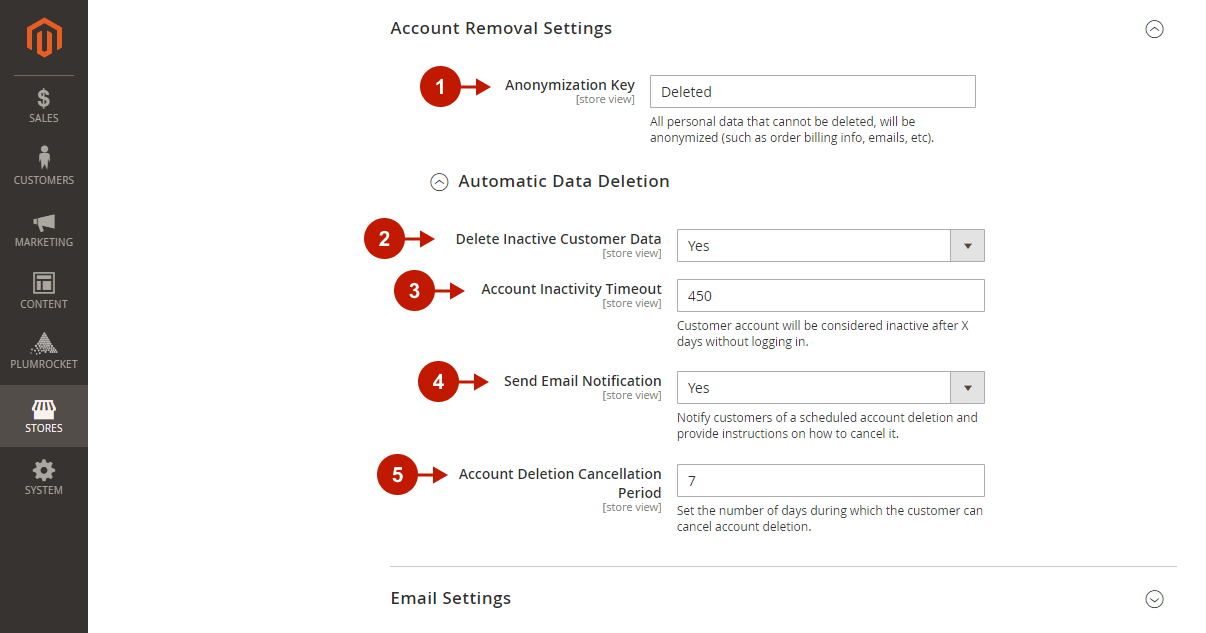
Task: Click the Anonymization Key text field
Action: pos(812,92)
